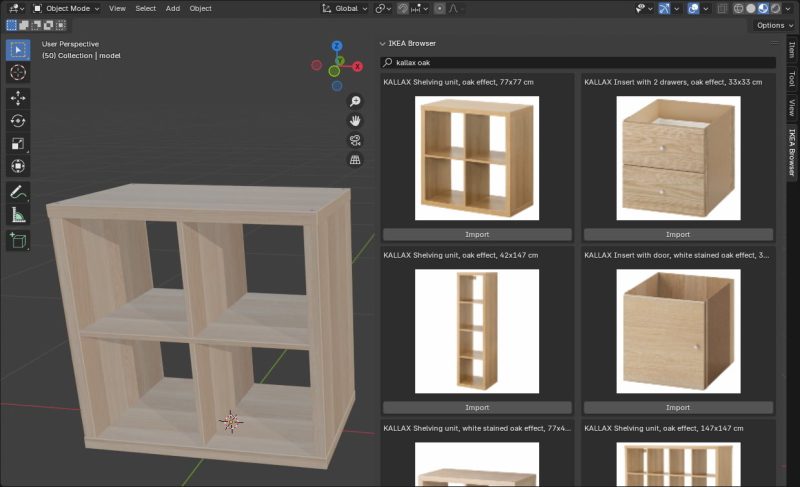Select the Cursor tool in the toolbar
This screenshot has width=800, height=487.
18,73
